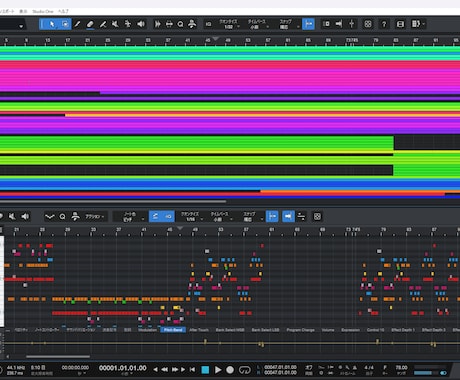The height and width of the screenshot is (380, 460).
Task: Select the Program Change lane tab
Action: [301, 330]
